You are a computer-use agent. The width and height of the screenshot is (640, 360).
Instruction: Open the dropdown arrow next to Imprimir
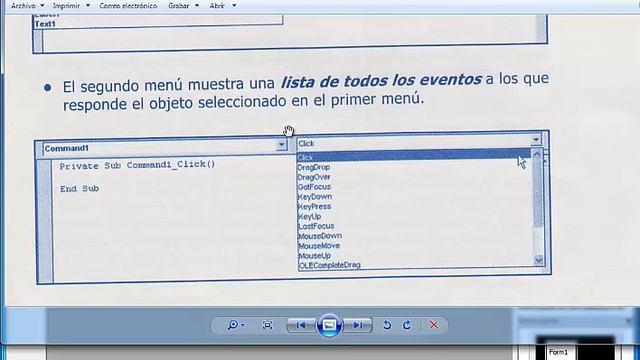88,6
